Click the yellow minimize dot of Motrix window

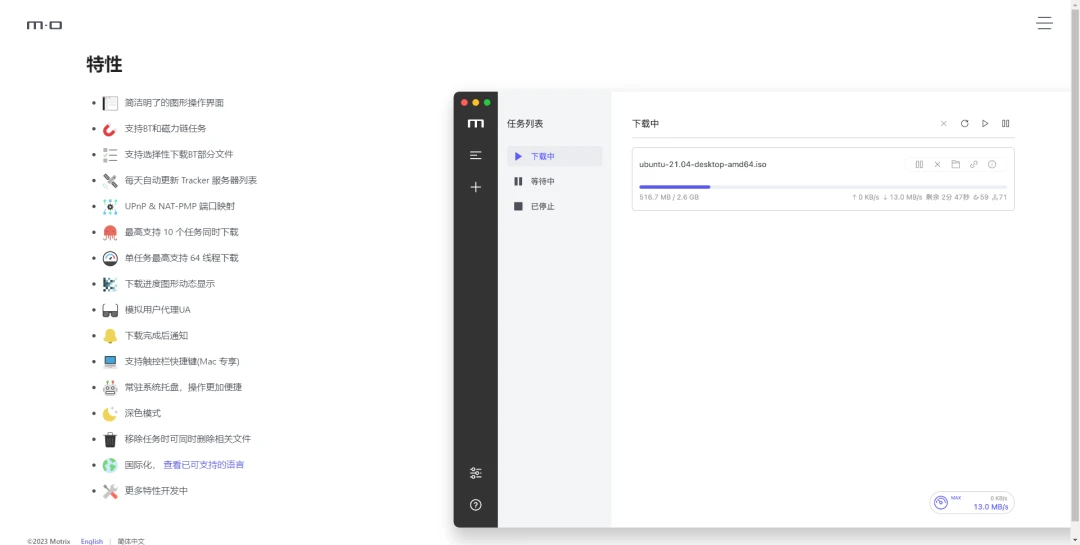click(x=475, y=103)
